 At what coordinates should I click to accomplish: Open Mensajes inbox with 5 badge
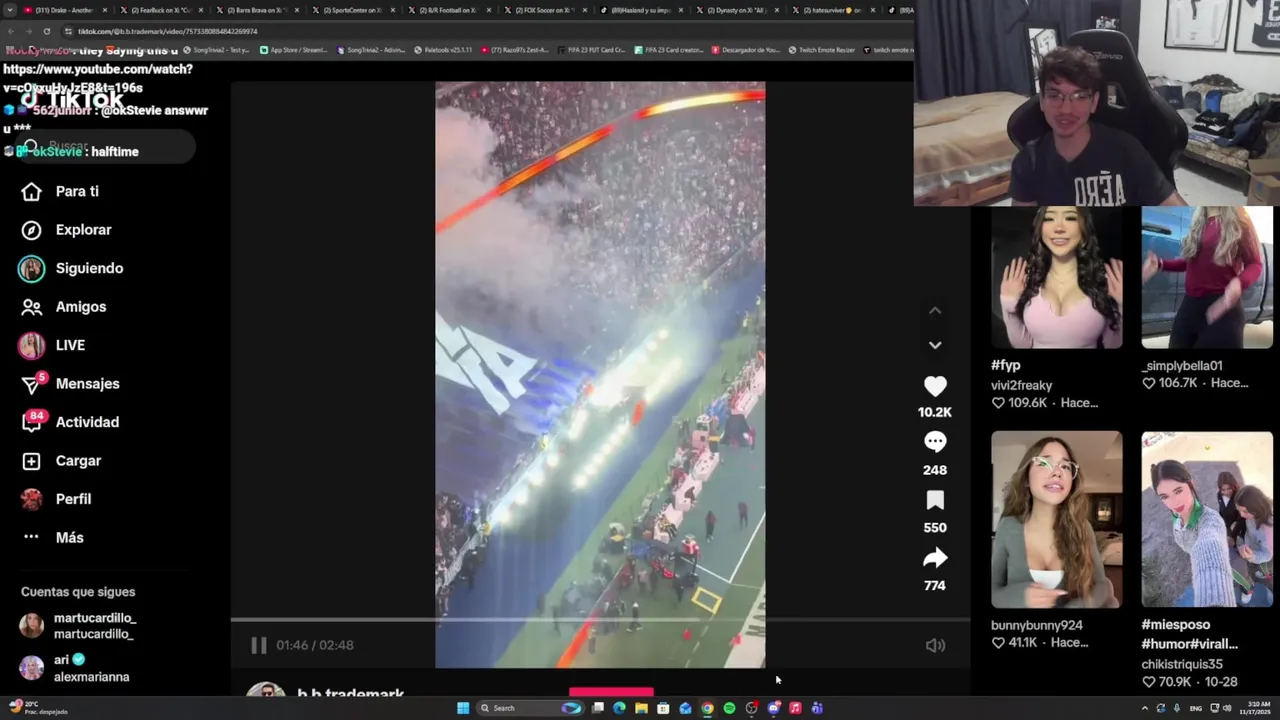(x=70, y=384)
